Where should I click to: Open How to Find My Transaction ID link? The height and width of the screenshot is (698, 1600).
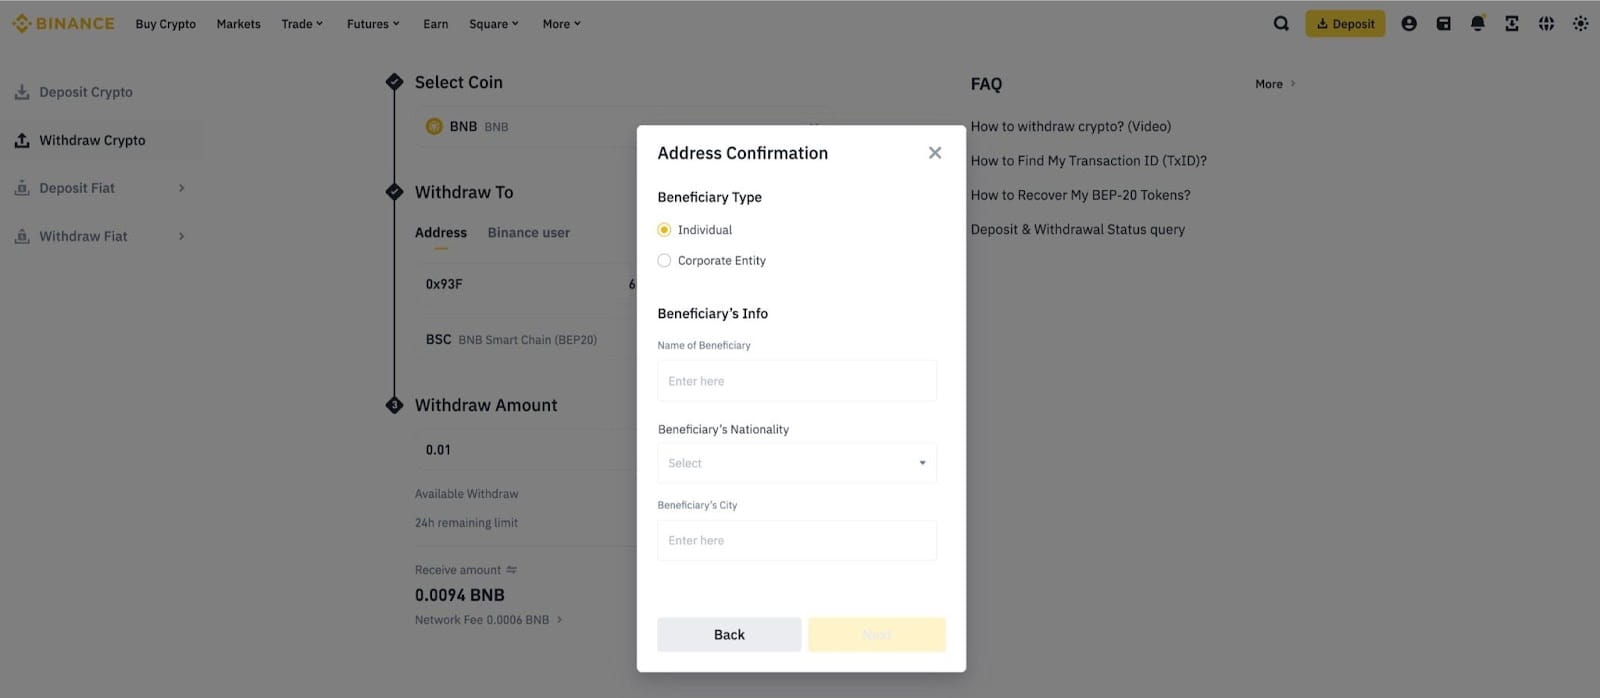click(1089, 160)
